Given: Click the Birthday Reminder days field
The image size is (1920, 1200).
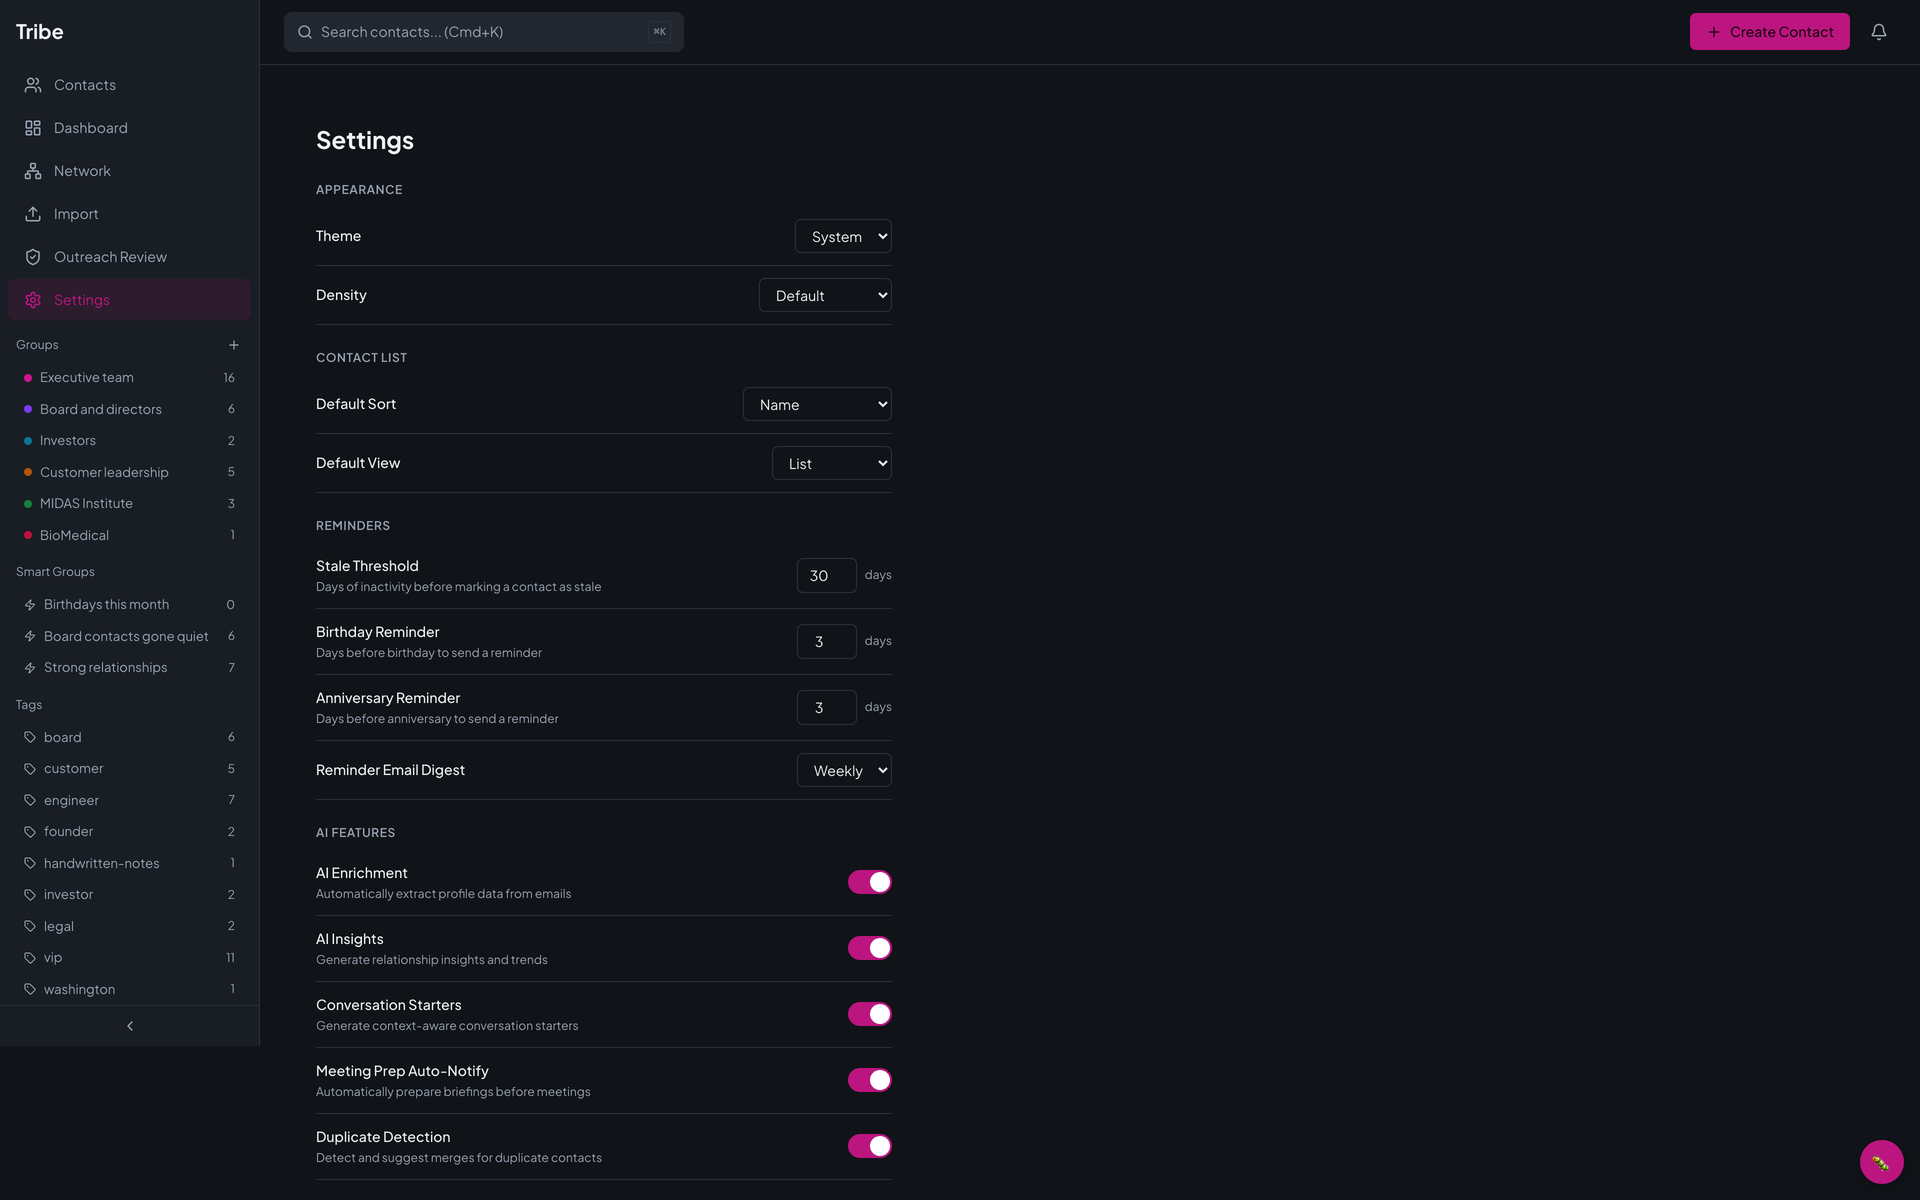Looking at the screenshot, I should 826,641.
